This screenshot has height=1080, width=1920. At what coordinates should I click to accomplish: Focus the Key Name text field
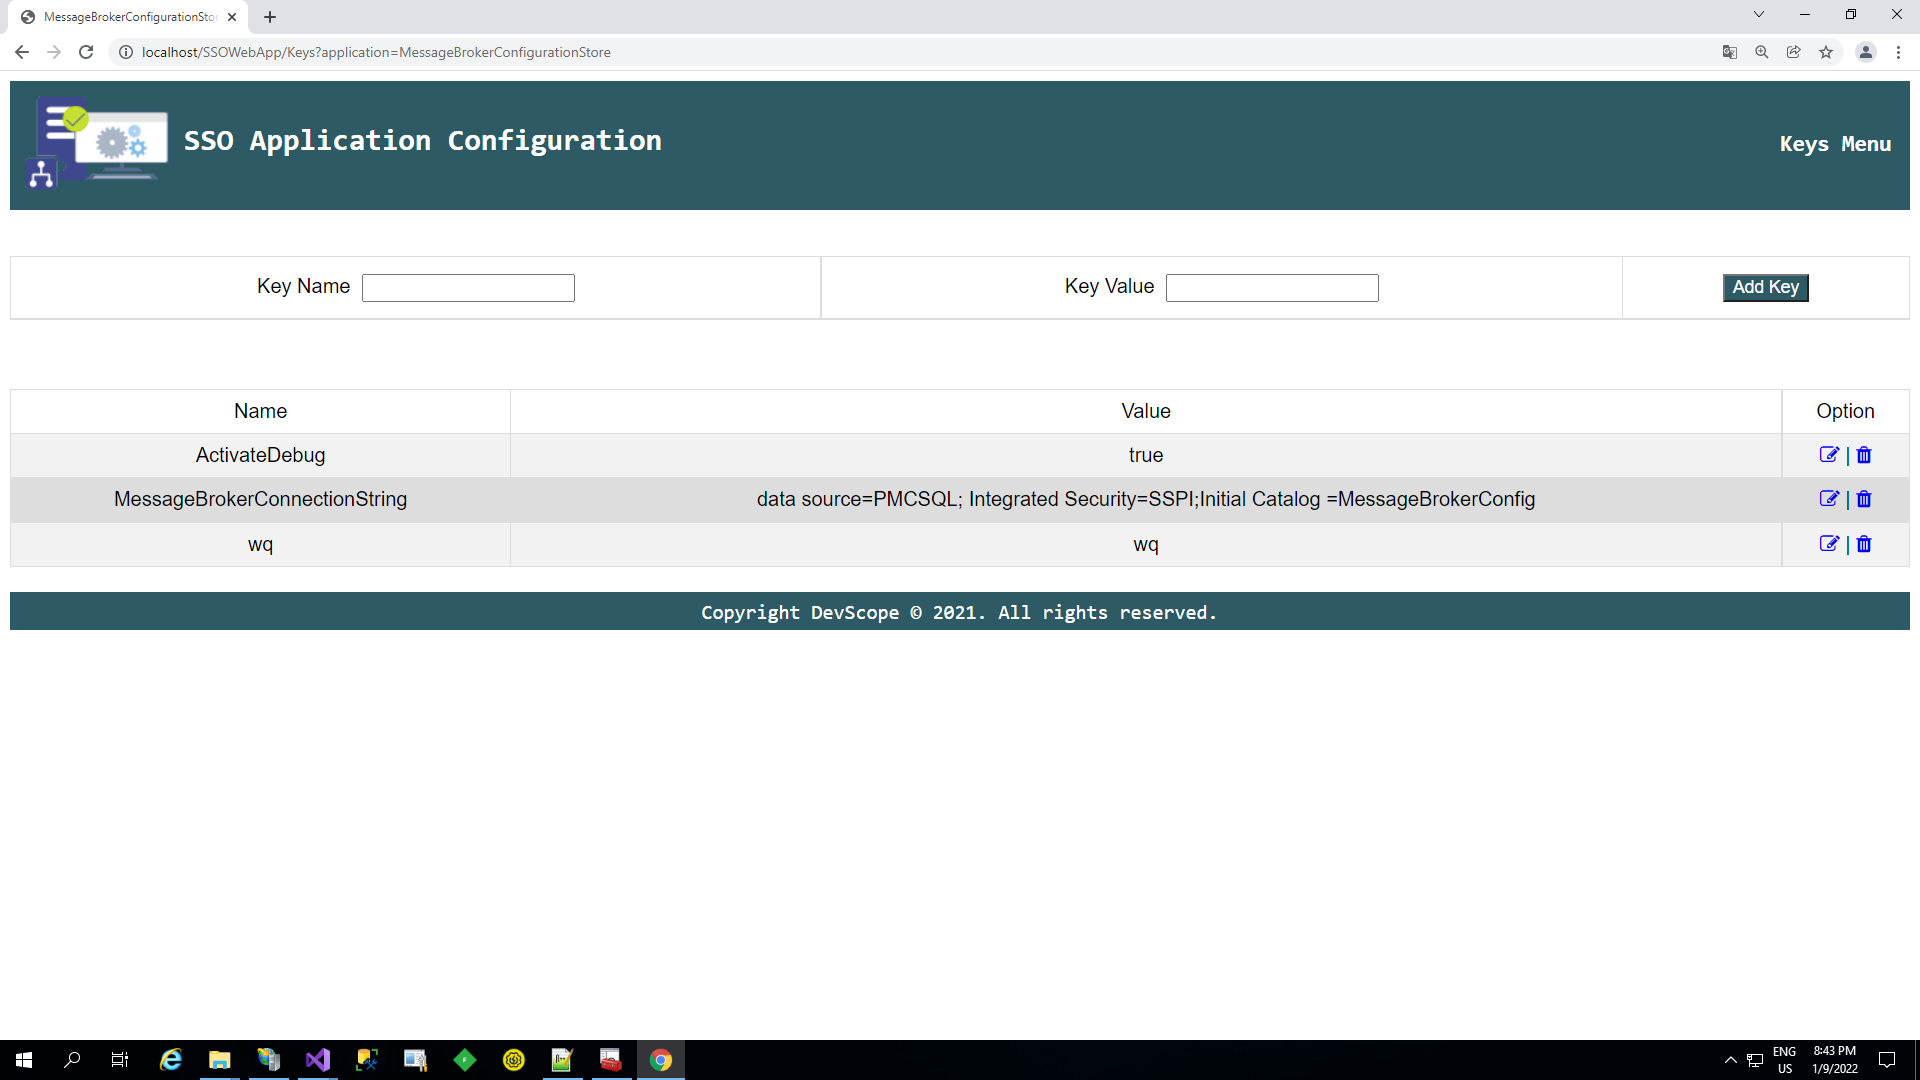(x=468, y=288)
